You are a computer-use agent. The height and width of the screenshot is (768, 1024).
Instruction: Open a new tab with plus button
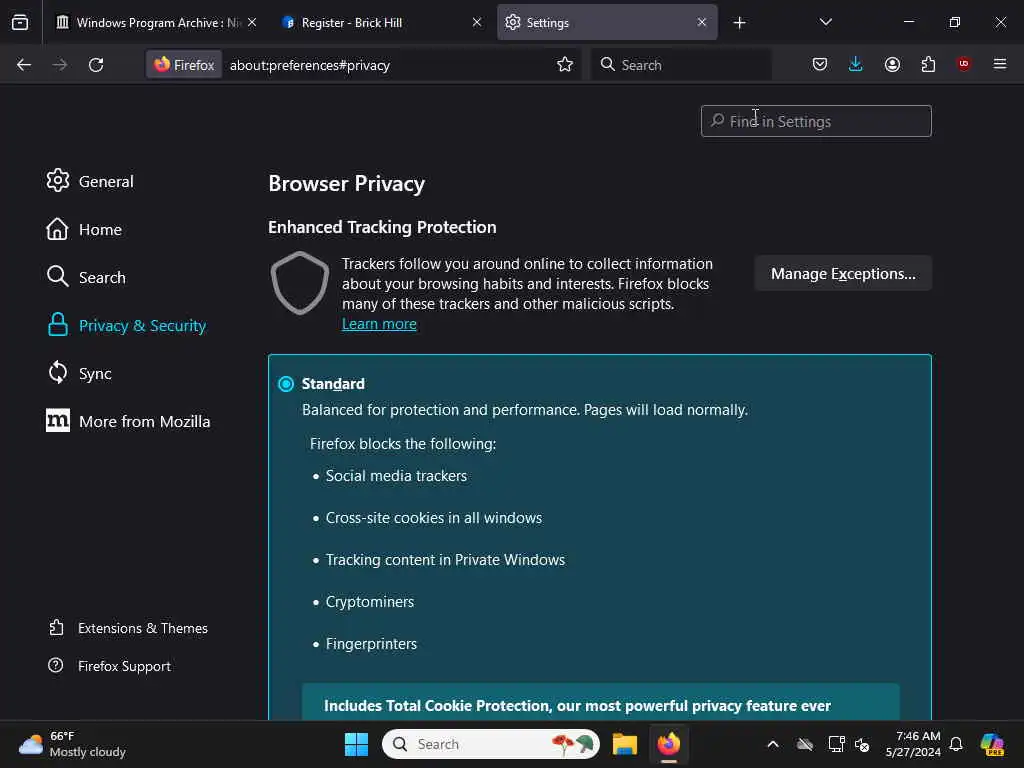click(x=739, y=23)
